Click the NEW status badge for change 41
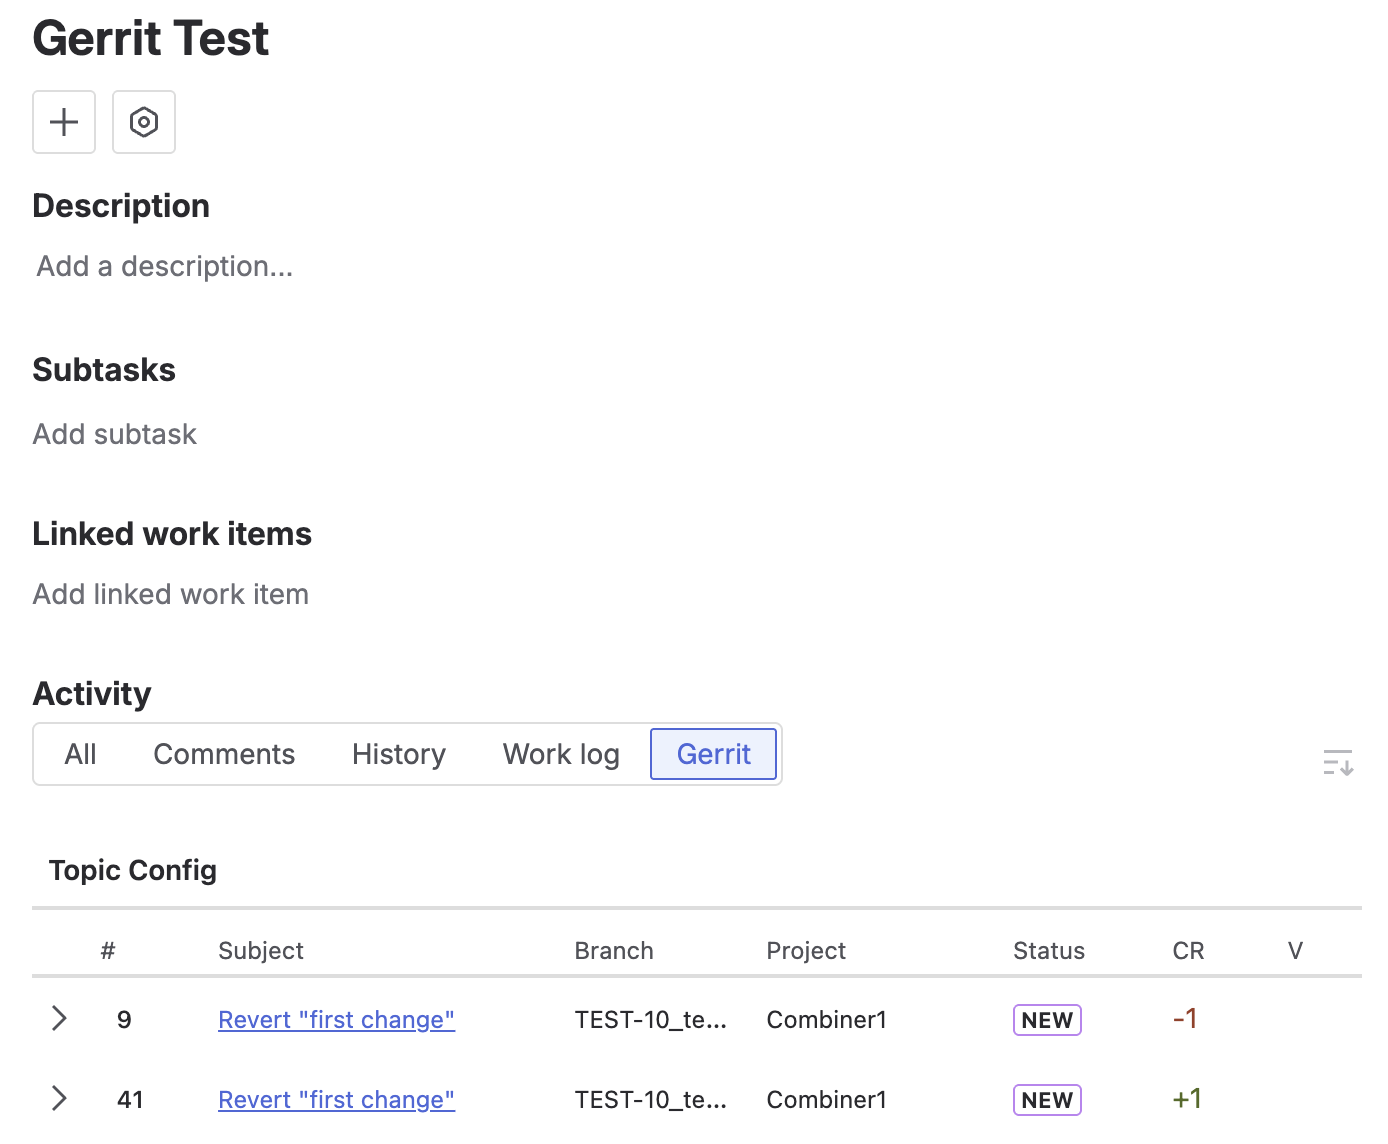 pos(1047,1100)
